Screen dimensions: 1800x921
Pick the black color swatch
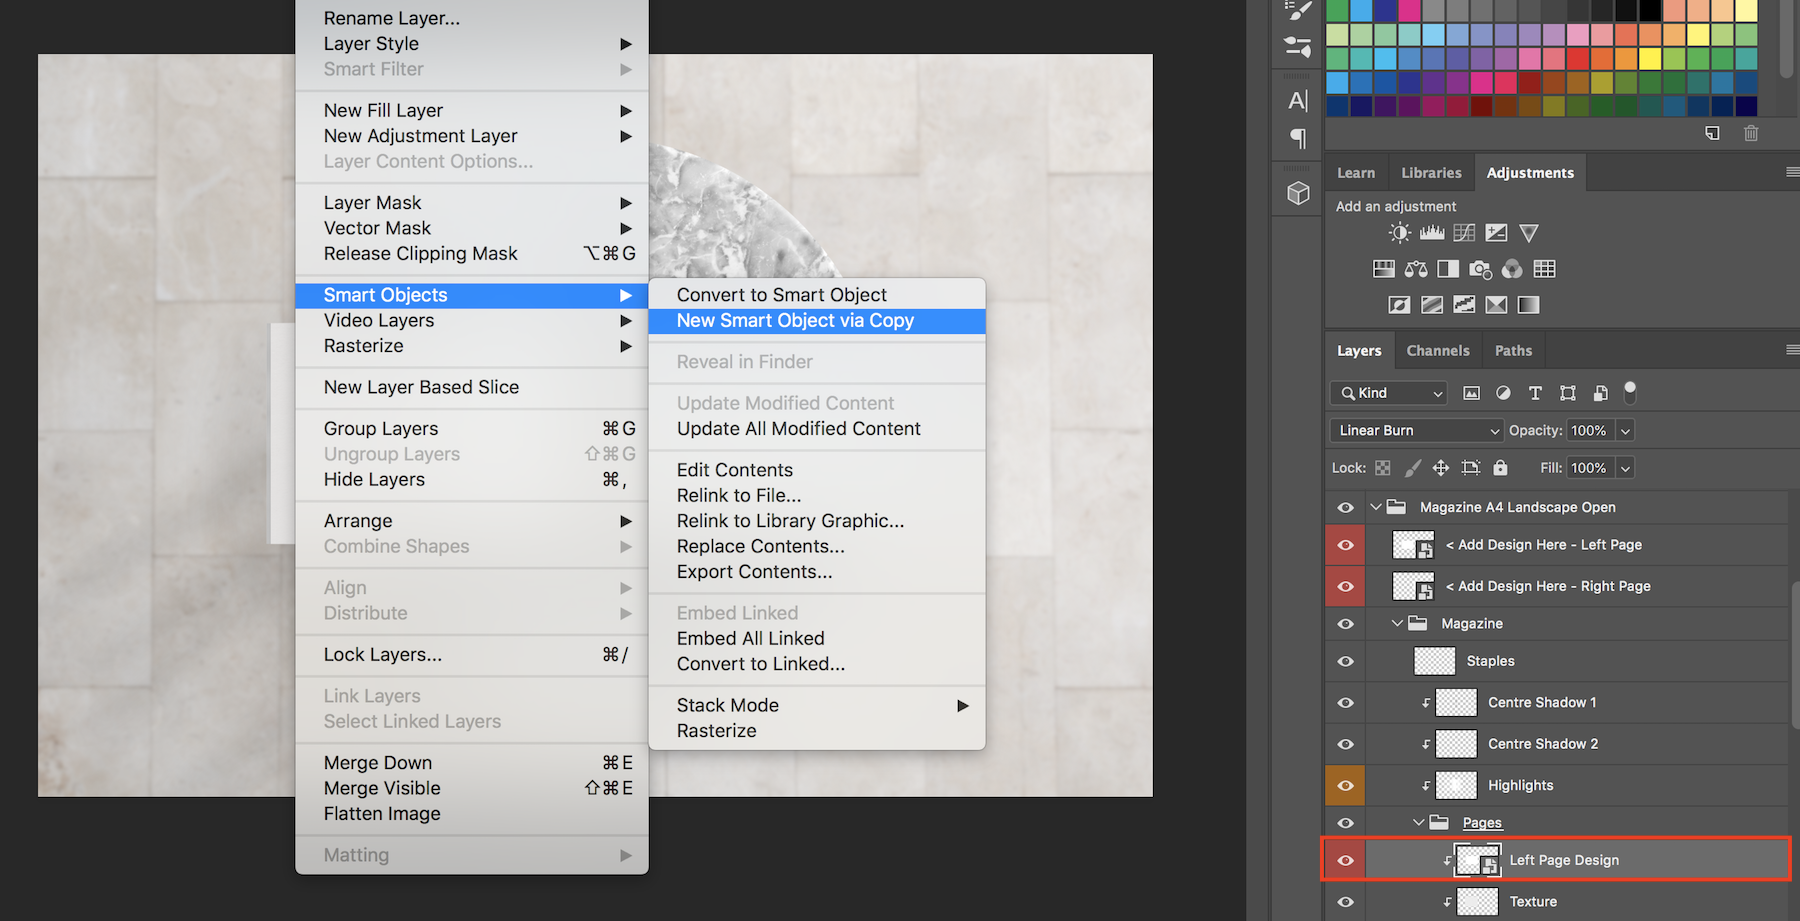1650,11
